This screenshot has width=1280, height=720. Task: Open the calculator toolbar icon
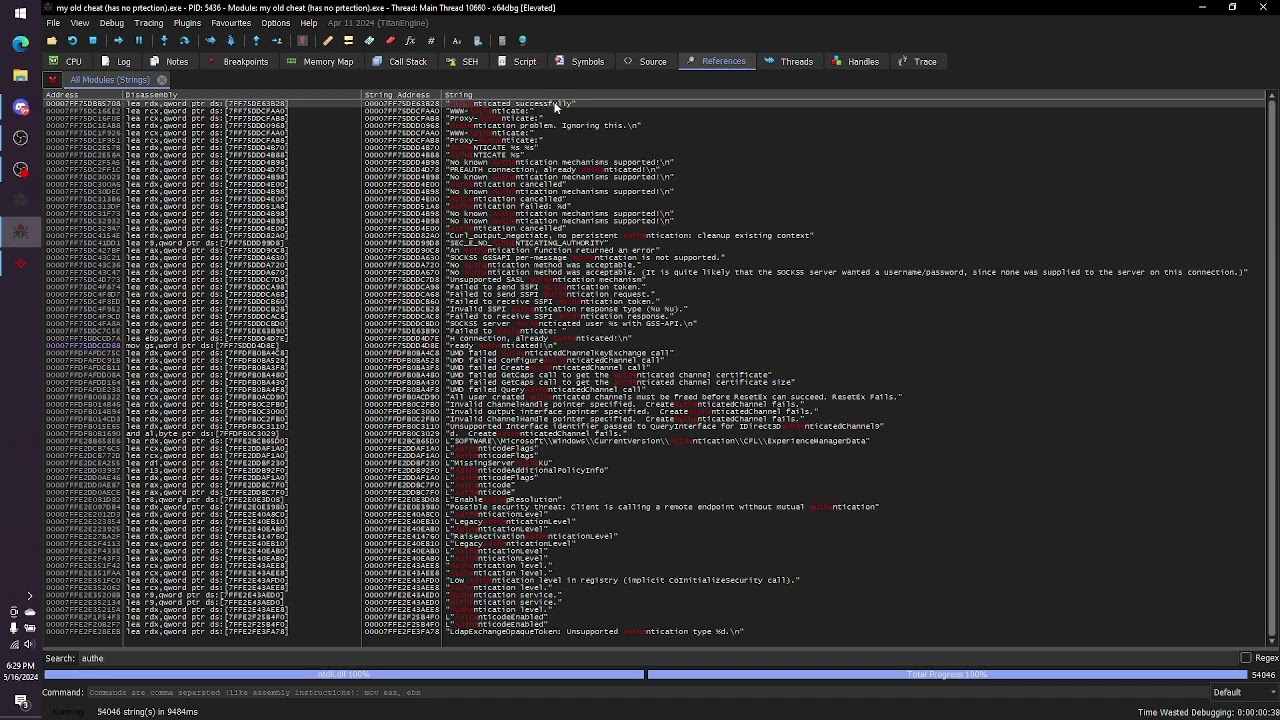tap(502, 41)
